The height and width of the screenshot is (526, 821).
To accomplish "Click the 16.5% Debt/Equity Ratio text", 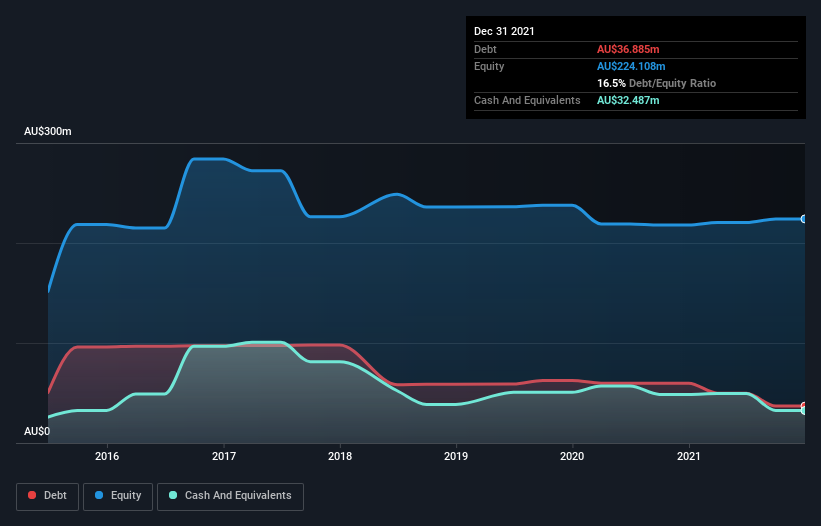I will click(657, 83).
